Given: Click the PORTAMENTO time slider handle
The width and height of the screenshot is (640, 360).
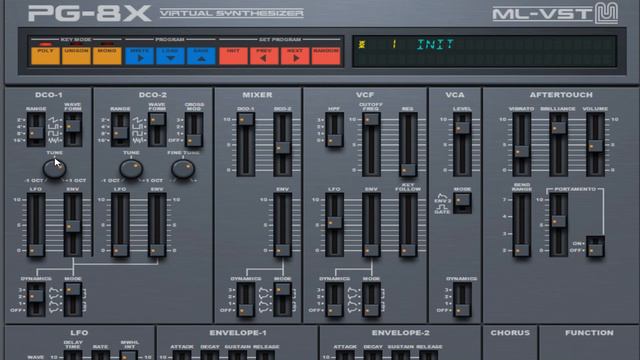Looking at the screenshot, I should click(x=558, y=221).
